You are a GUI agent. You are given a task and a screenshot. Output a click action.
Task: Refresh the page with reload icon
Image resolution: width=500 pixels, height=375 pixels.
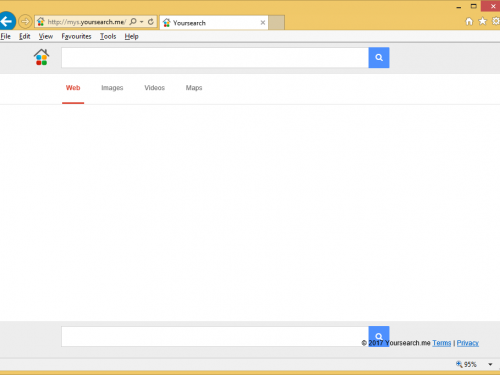151,22
